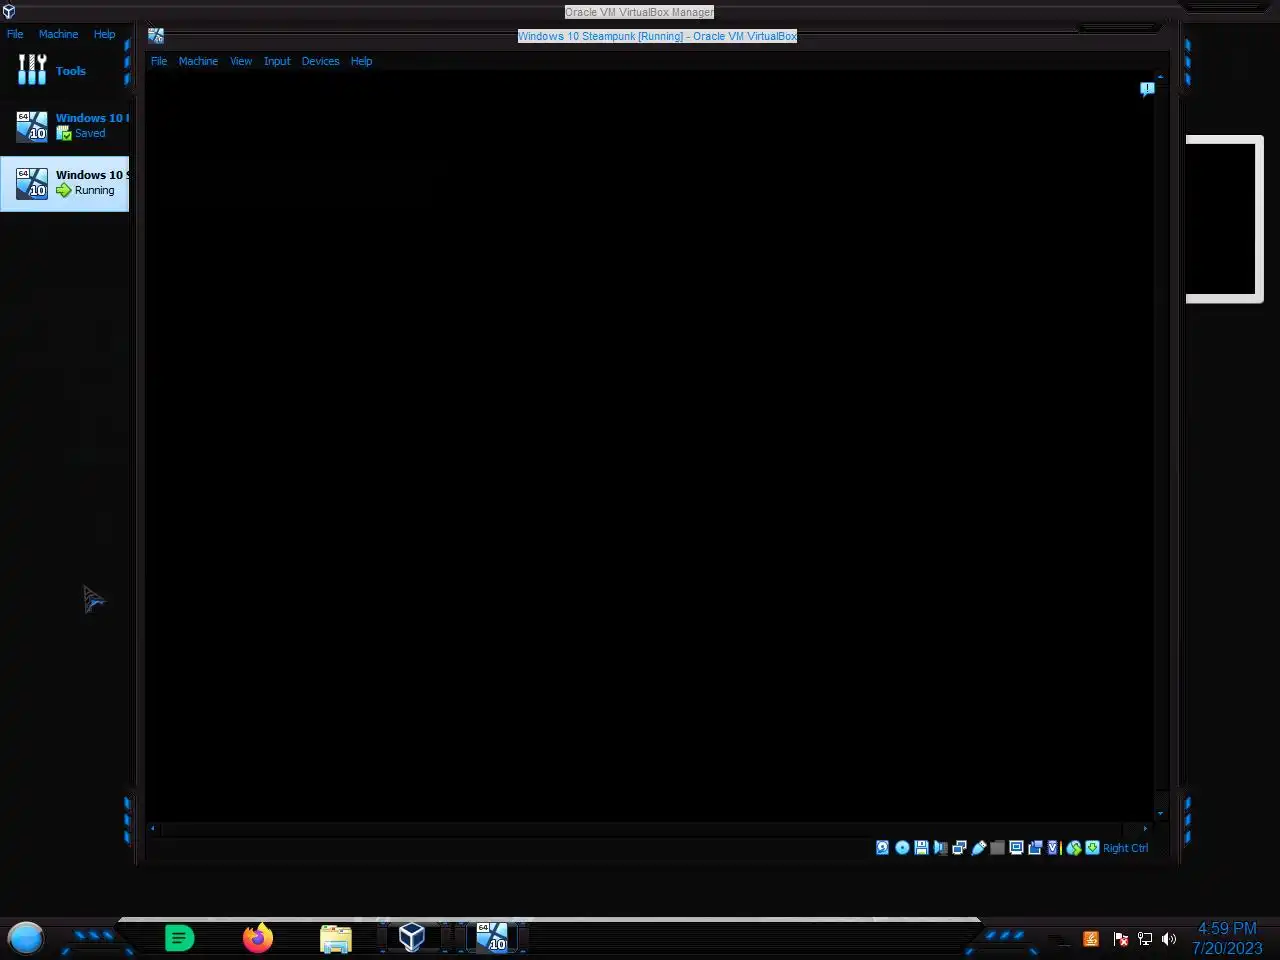Click the horizontal scrollbar left arrow
The width and height of the screenshot is (1280, 960).
click(x=153, y=828)
